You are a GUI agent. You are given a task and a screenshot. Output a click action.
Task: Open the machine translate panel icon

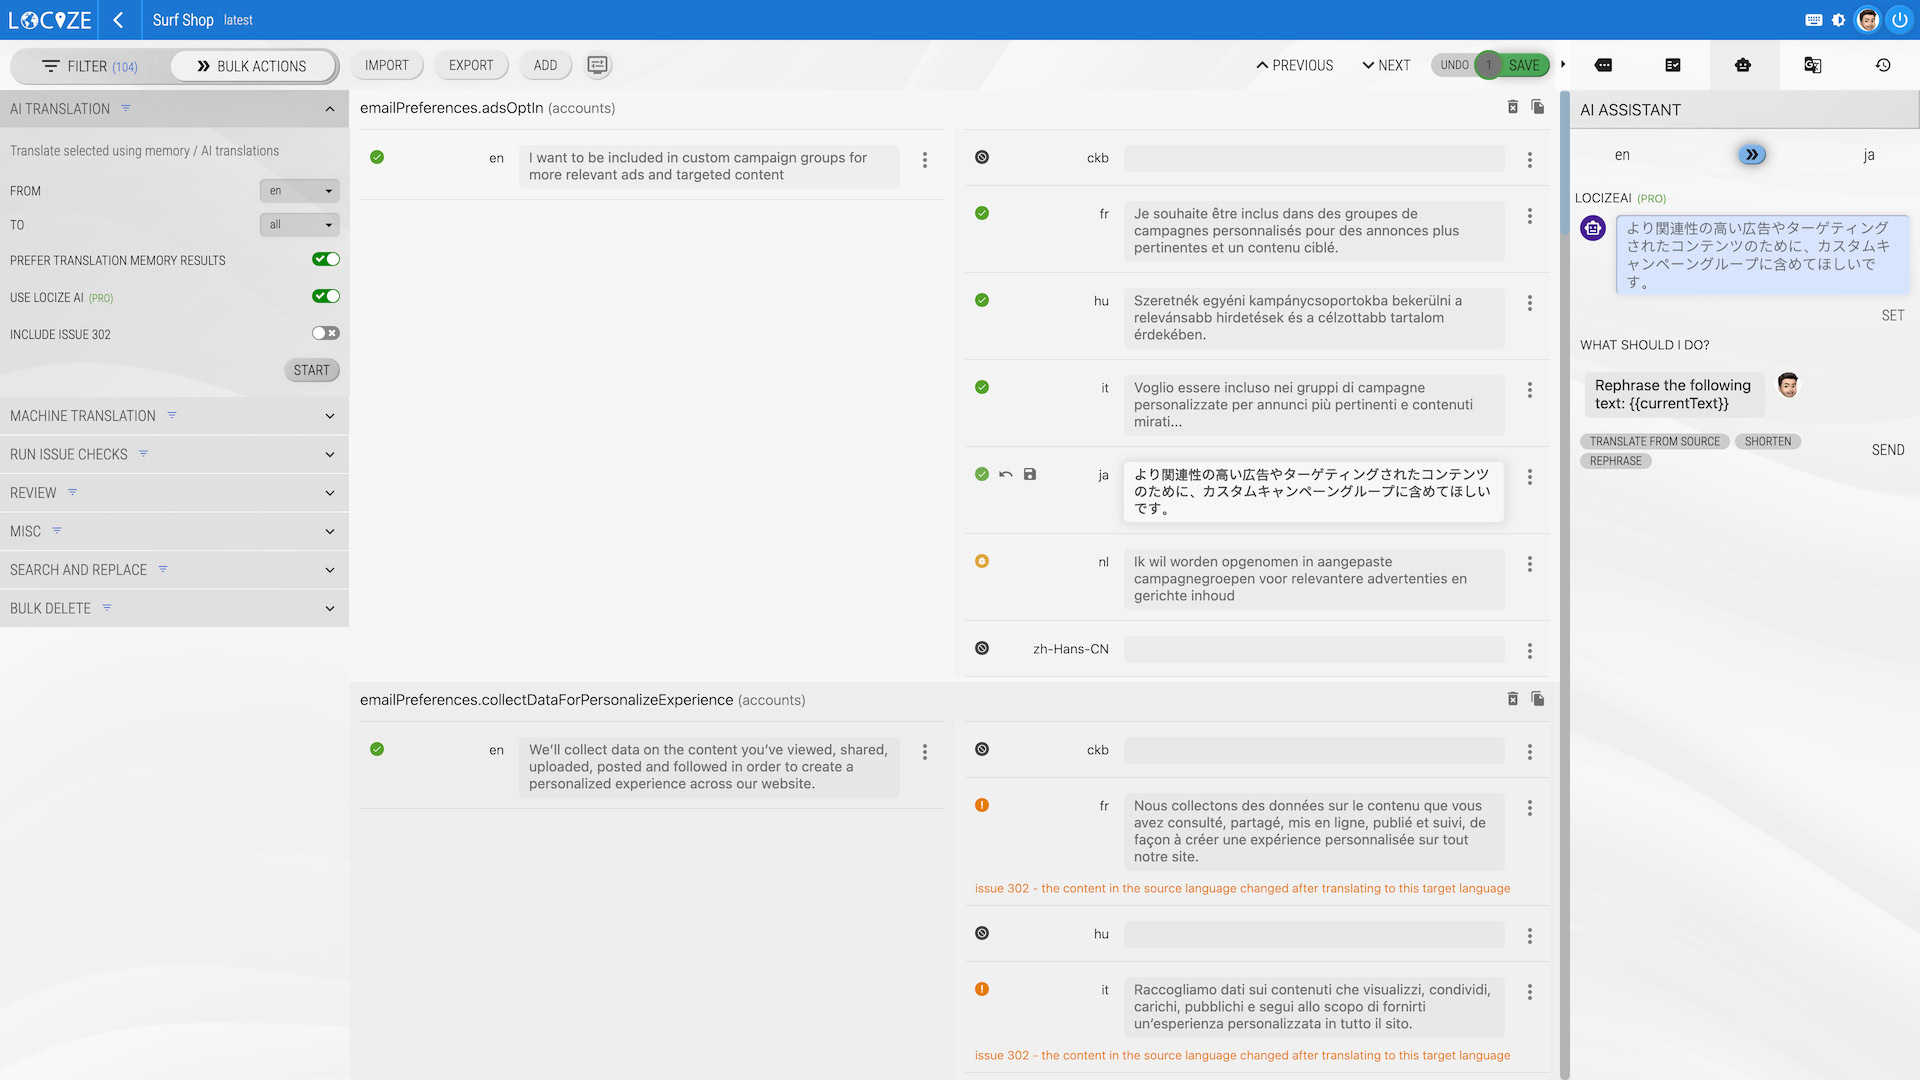click(x=1812, y=65)
